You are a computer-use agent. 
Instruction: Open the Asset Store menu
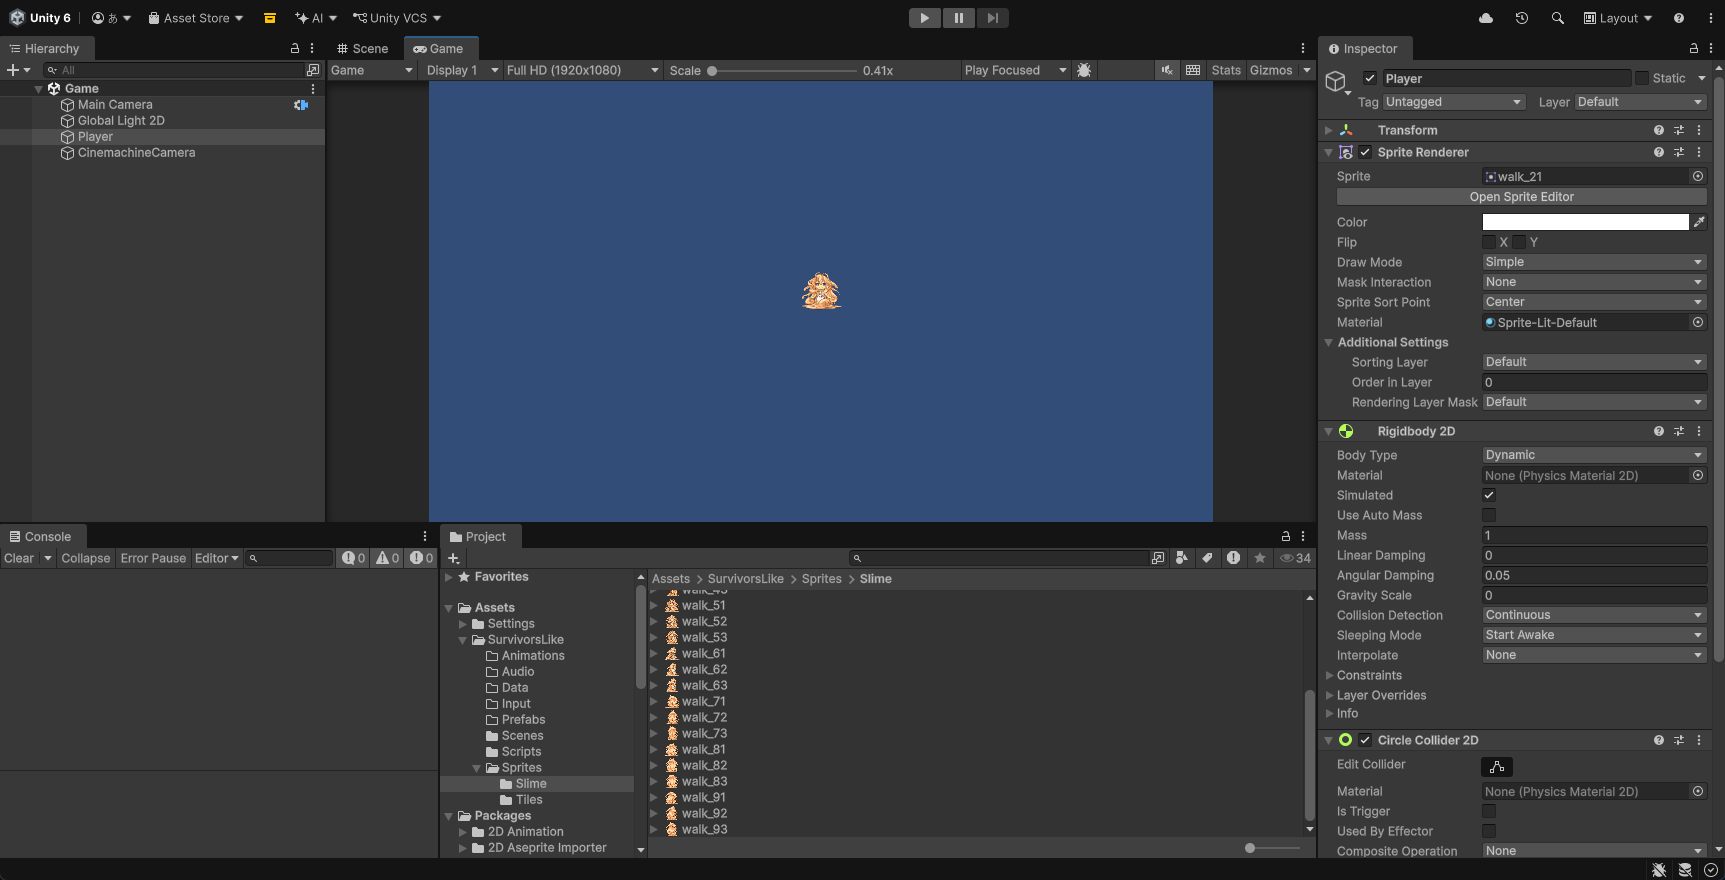click(196, 18)
